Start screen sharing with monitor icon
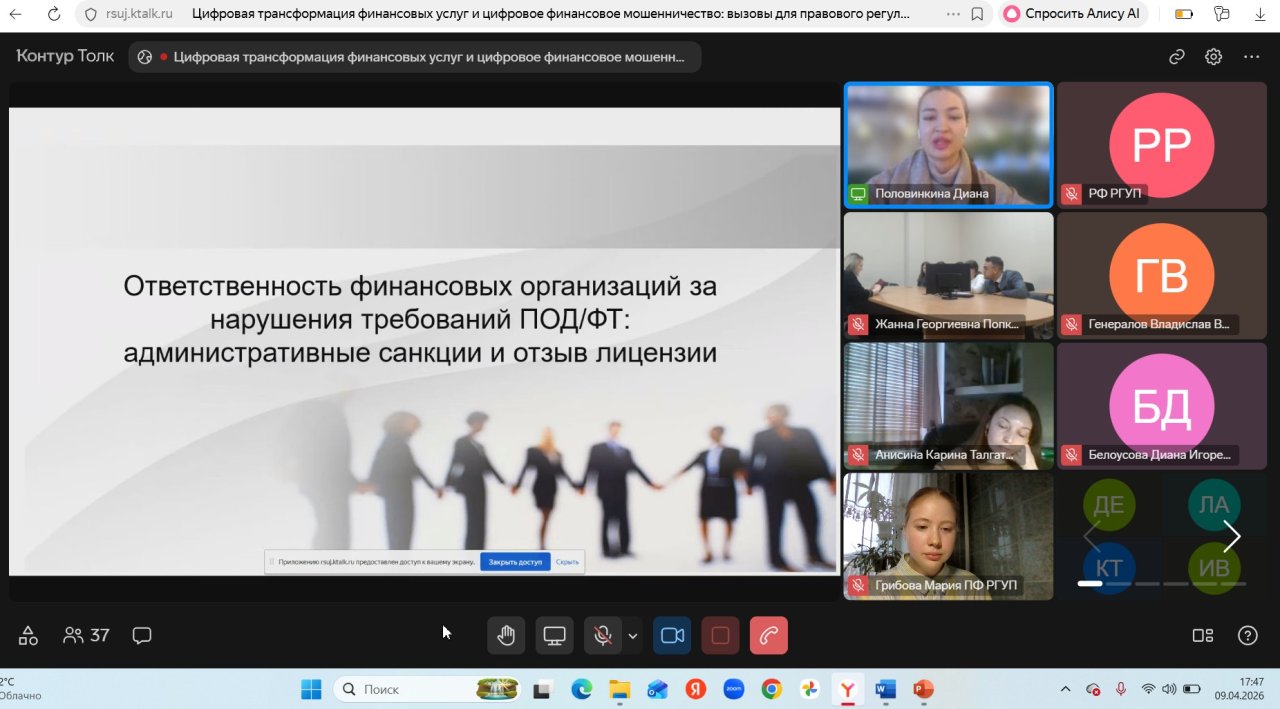 tap(554, 636)
